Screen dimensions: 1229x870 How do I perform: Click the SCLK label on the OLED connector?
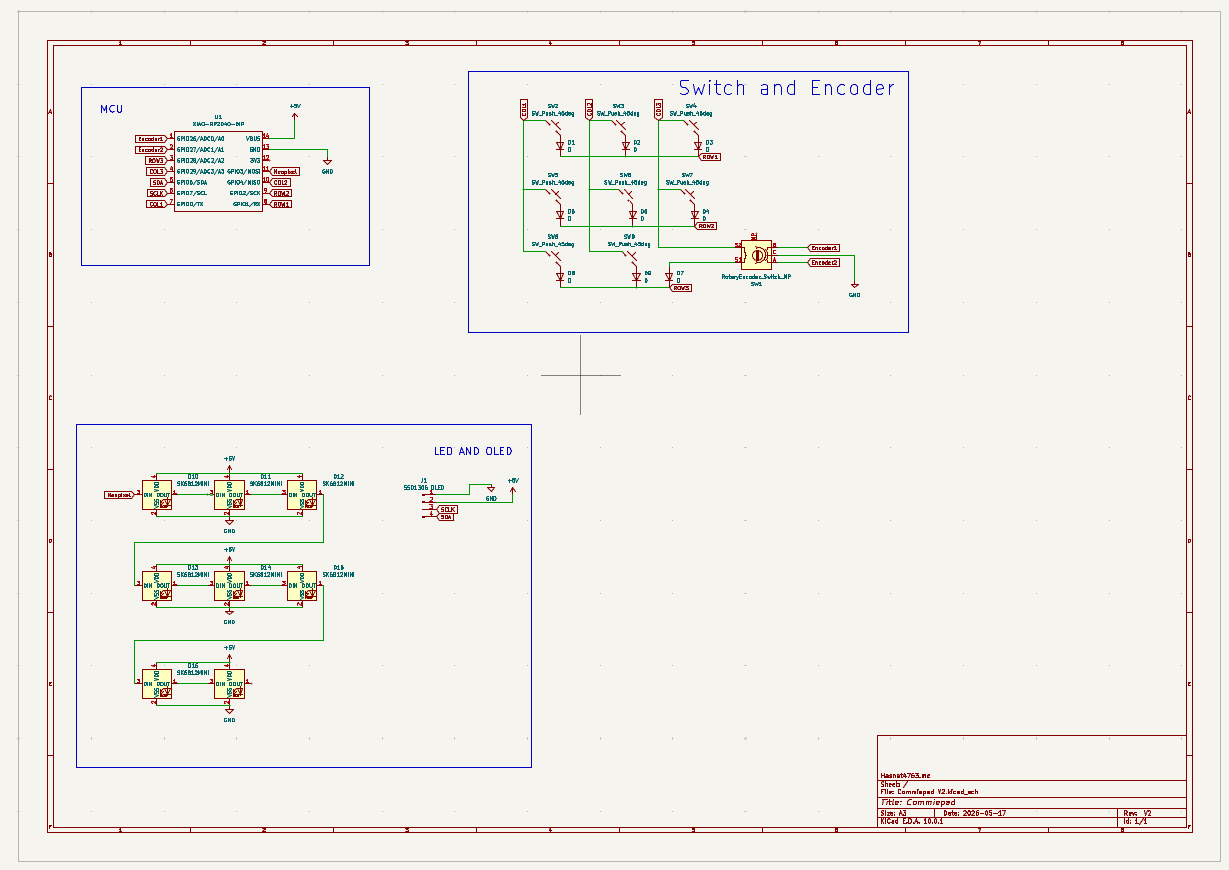[x=446, y=509]
